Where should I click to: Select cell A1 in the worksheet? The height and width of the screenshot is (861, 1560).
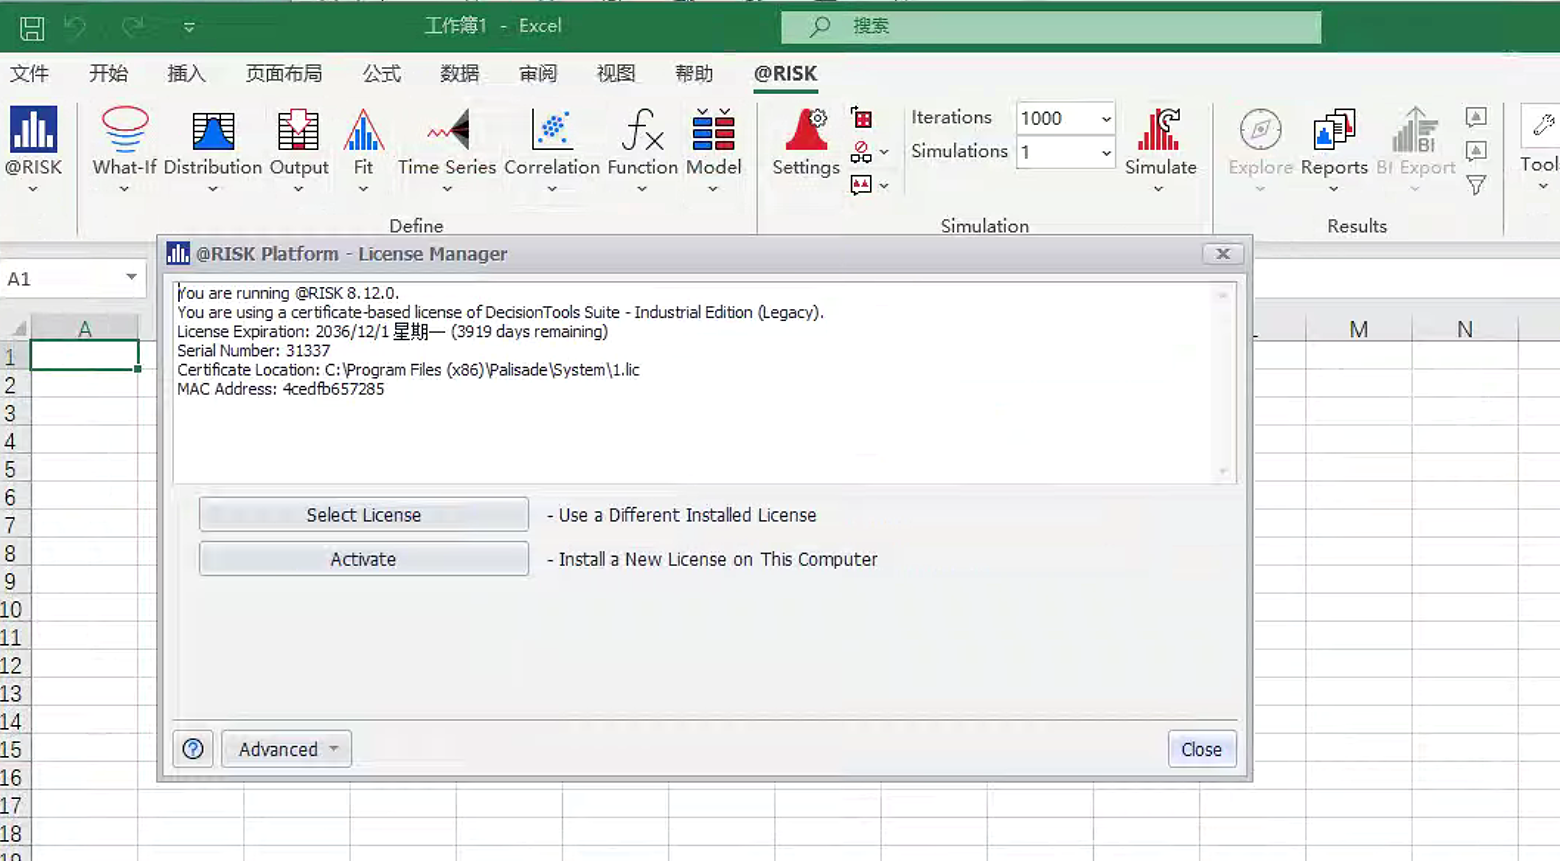pos(85,356)
